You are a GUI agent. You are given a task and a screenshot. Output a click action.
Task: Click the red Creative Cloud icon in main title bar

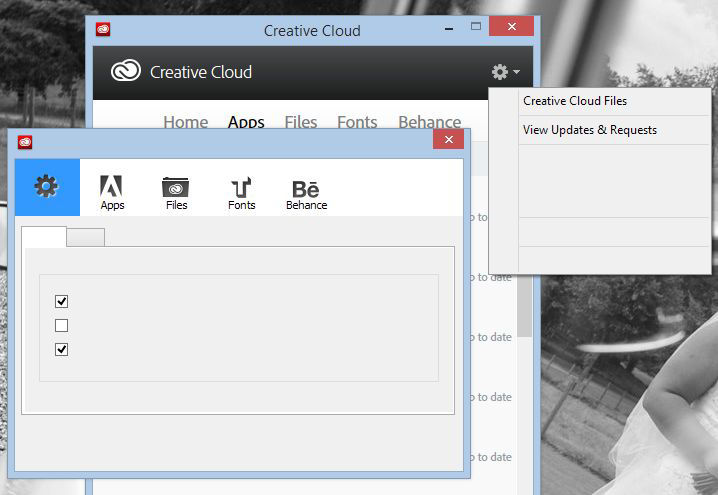coord(103,30)
